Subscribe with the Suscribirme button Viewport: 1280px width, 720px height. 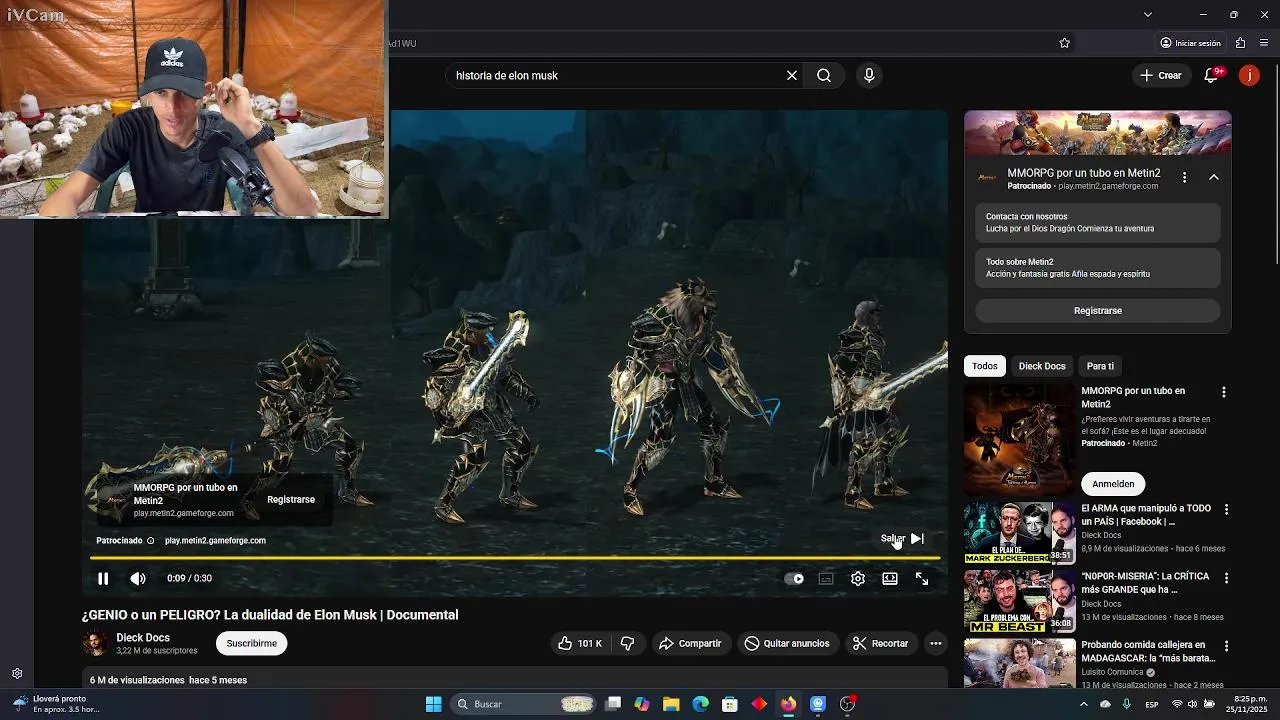251,643
